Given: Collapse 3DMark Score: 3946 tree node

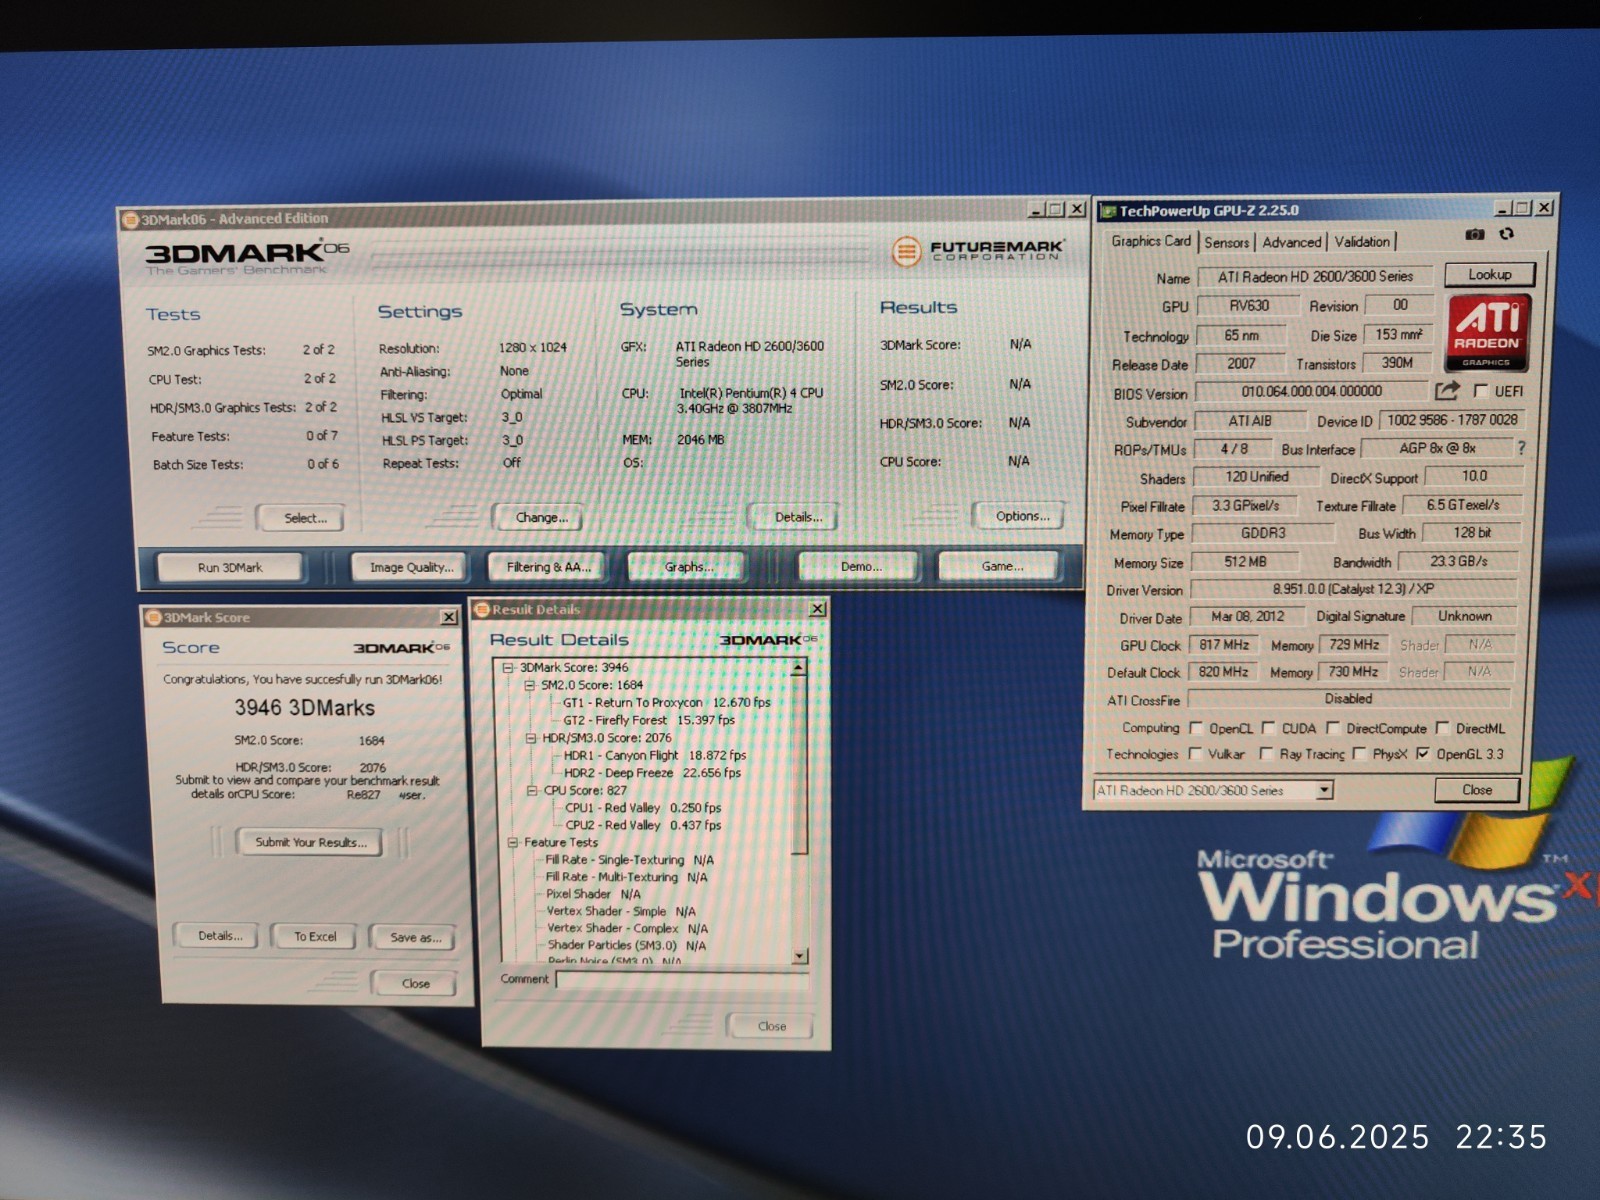Looking at the screenshot, I should point(508,668).
